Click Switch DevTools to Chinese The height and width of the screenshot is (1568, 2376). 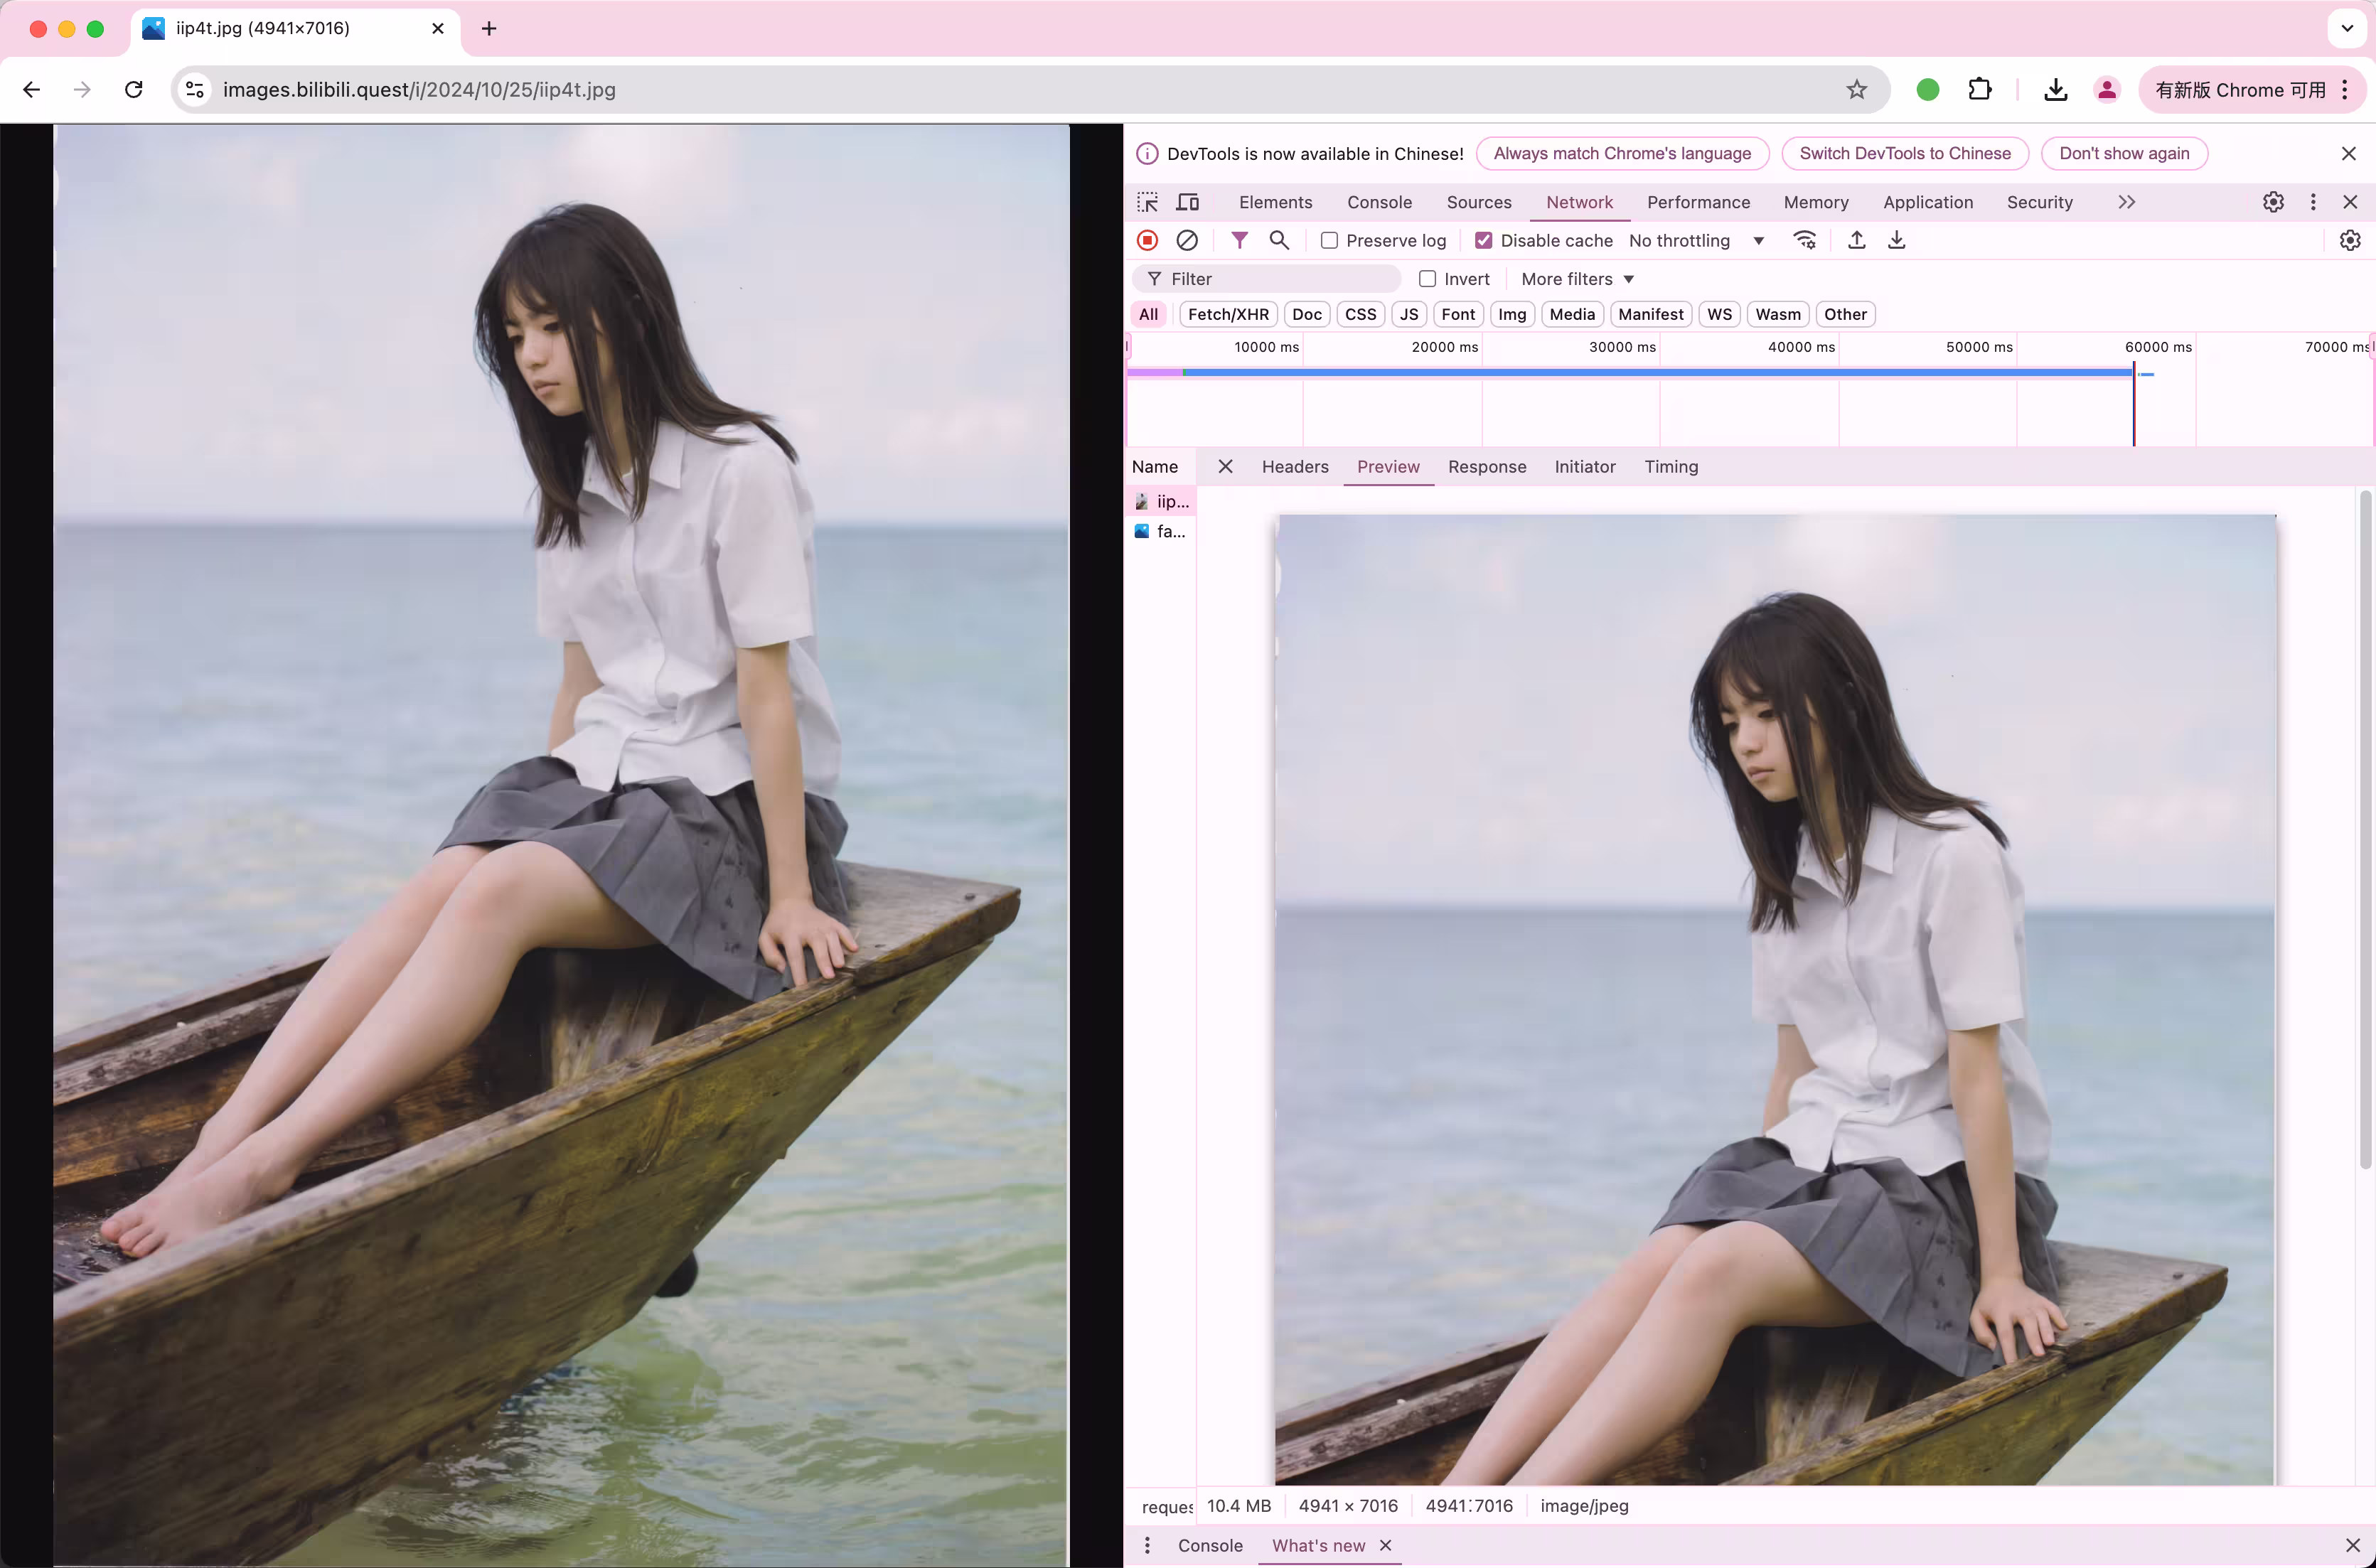(x=1904, y=153)
